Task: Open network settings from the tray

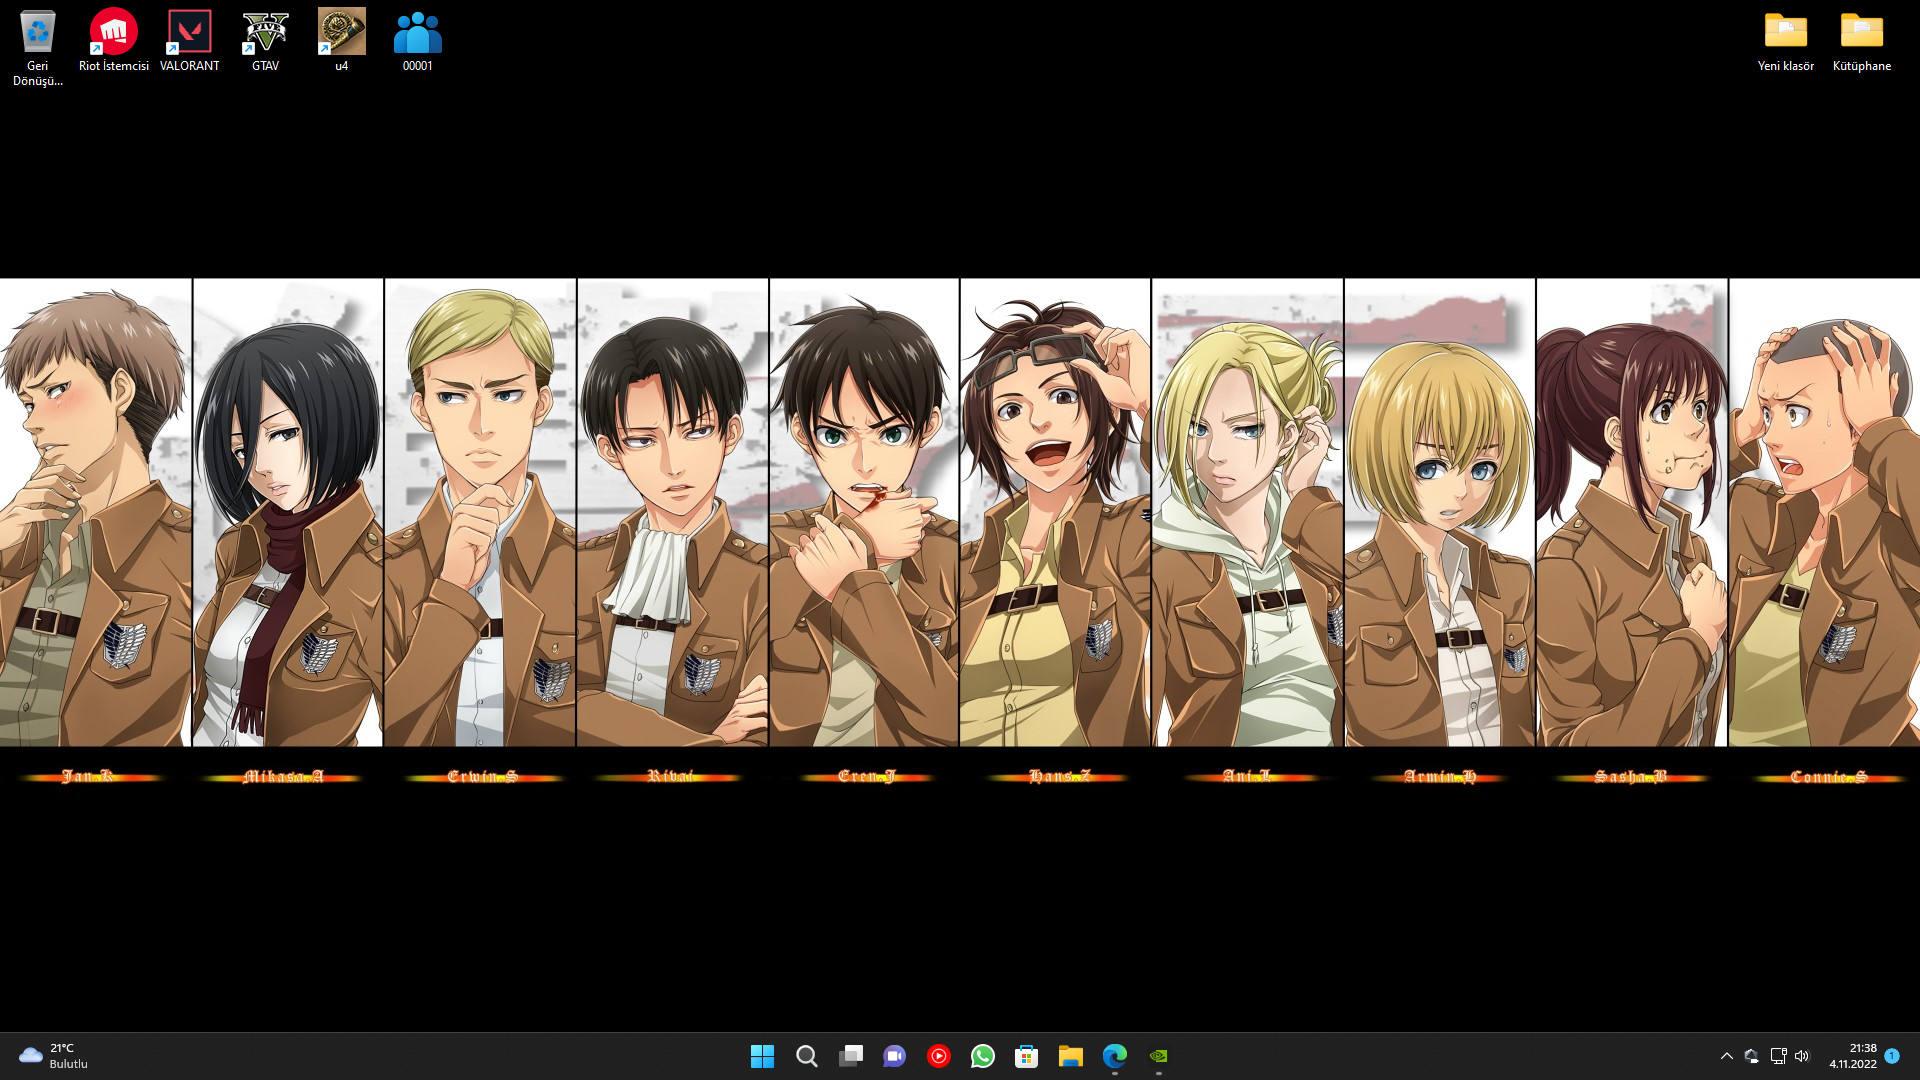Action: coord(1778,1056)
